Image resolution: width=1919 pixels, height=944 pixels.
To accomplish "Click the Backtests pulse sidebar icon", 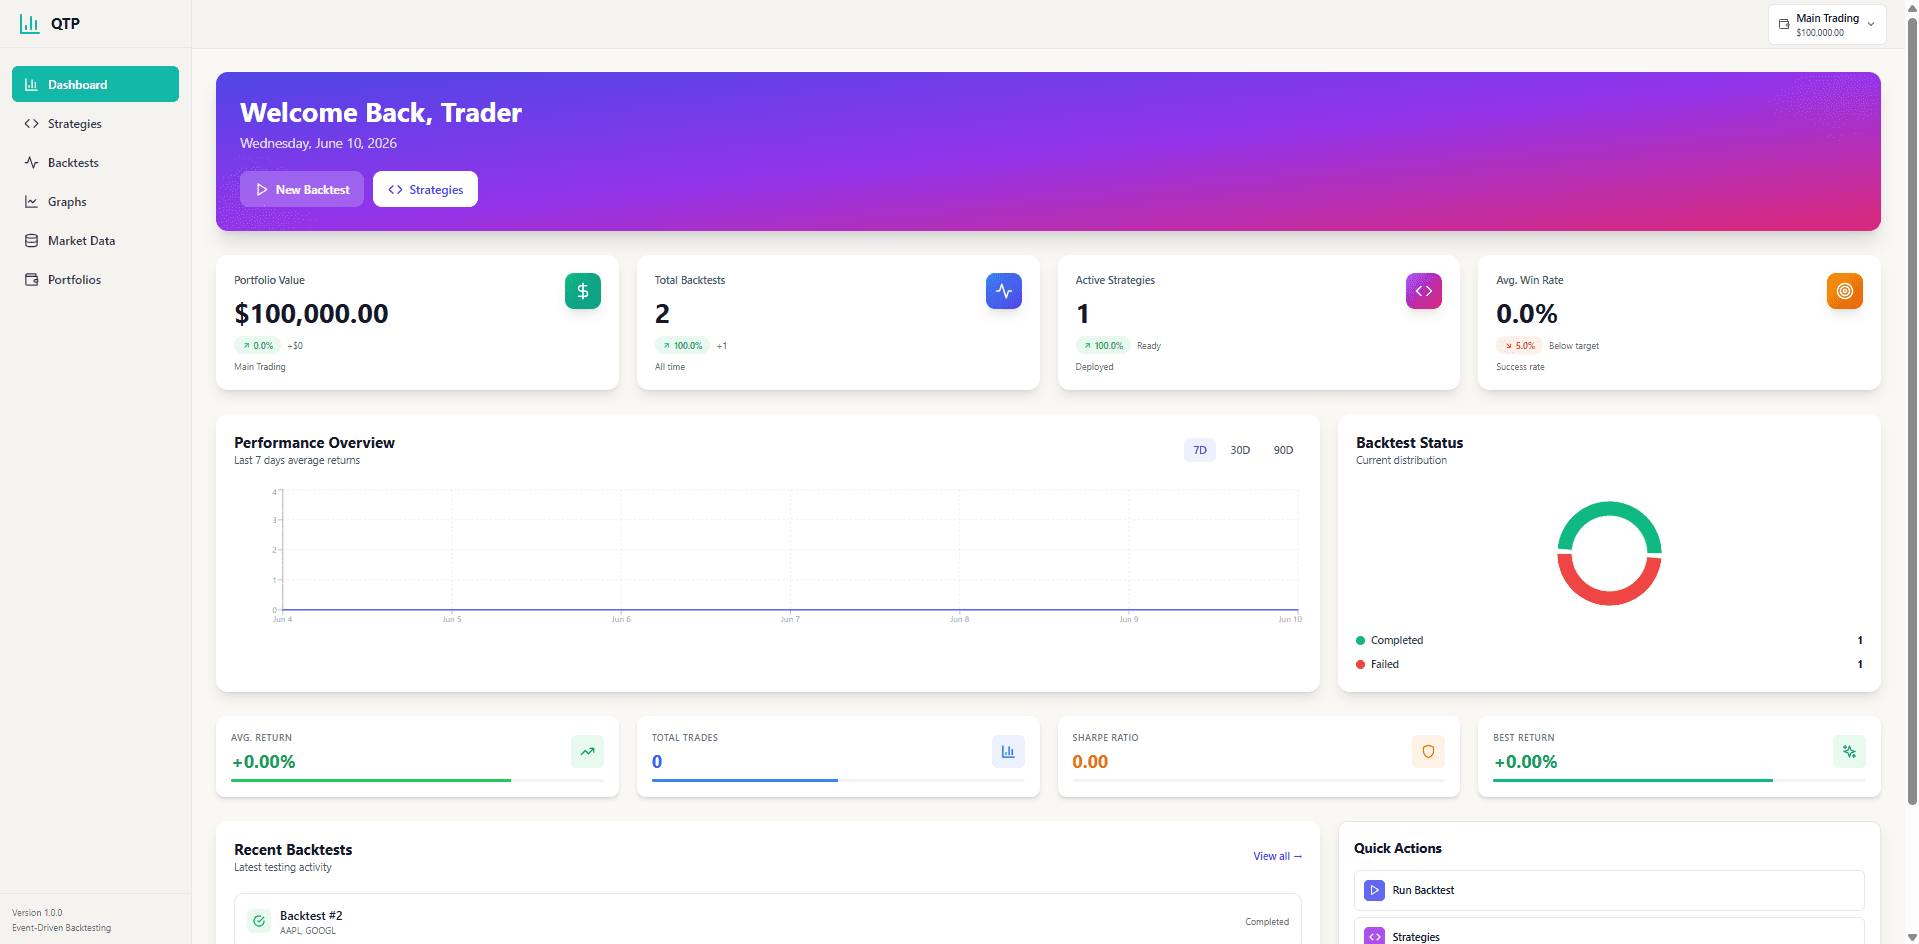I will pyautogui.click(x=31, y=162).
